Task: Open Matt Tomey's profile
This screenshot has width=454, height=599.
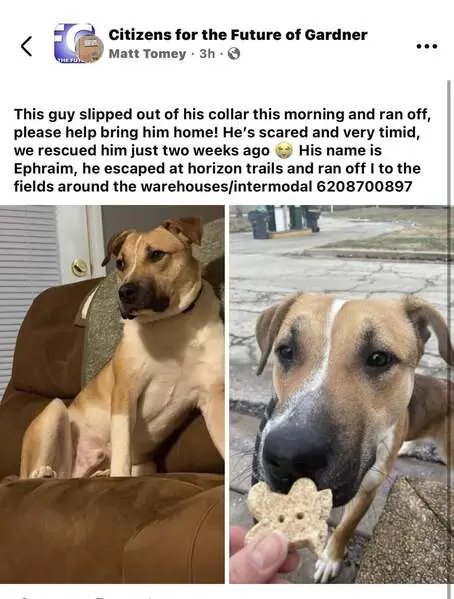Action: pos(147,54)
